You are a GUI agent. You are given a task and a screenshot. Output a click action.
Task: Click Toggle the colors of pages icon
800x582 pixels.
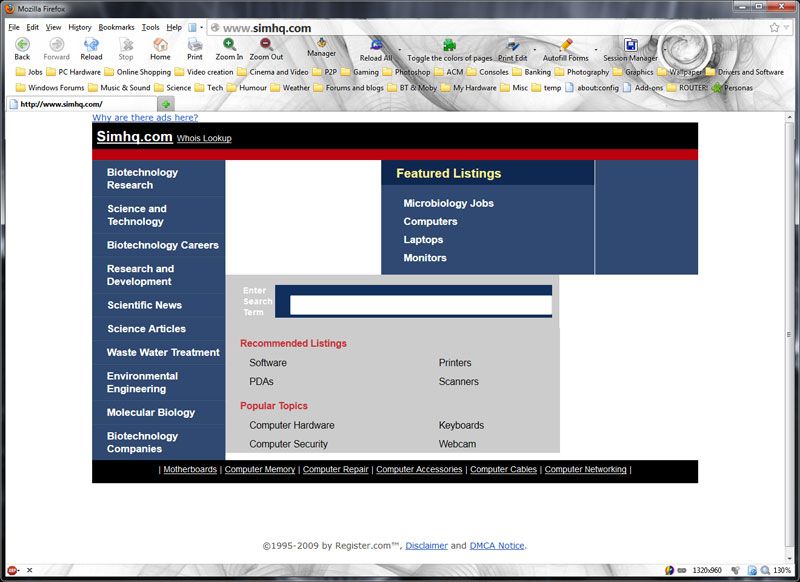[449, 46]
